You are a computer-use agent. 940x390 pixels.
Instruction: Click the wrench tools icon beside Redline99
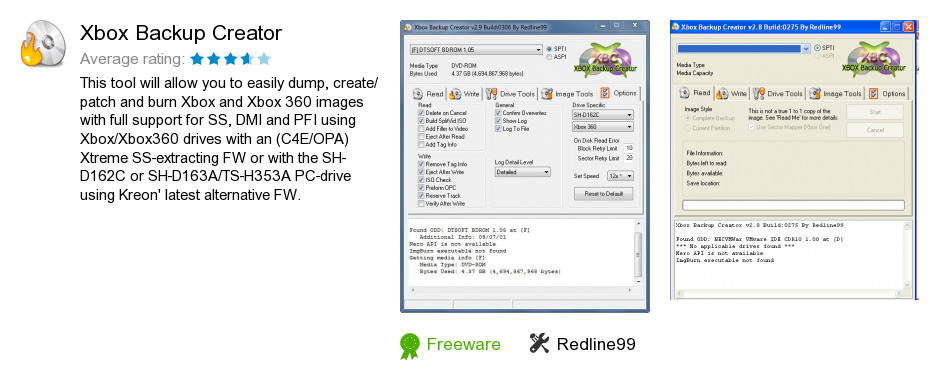(539, 343)
